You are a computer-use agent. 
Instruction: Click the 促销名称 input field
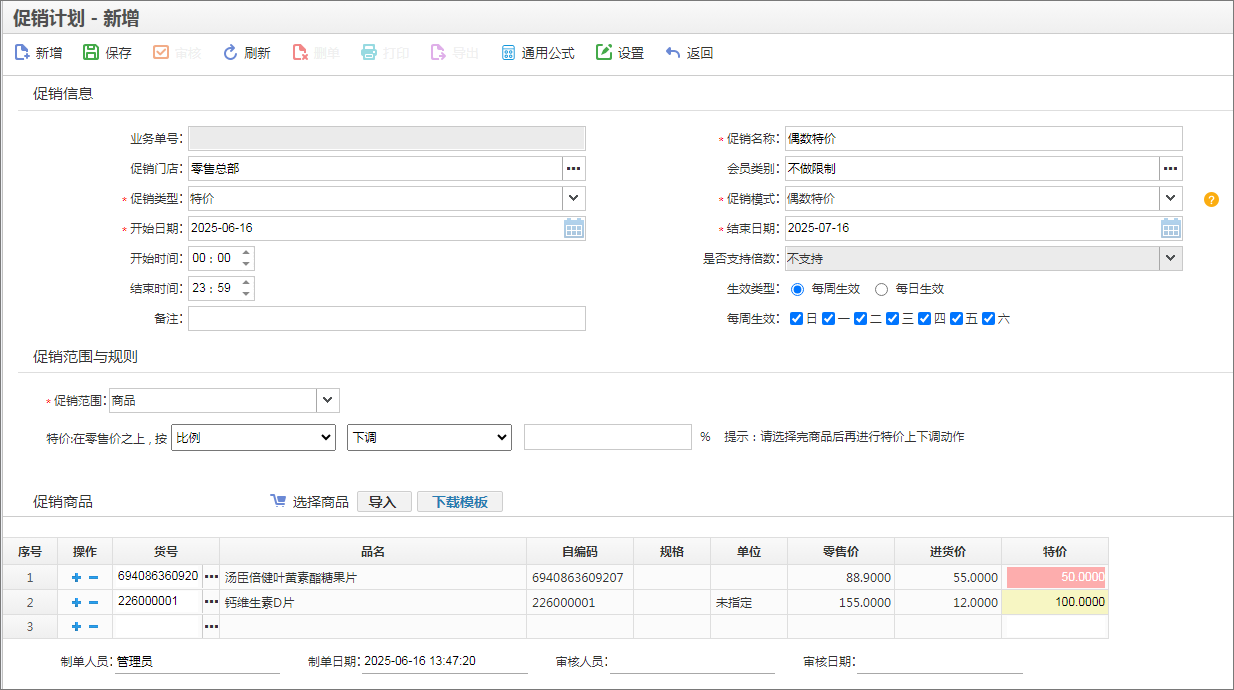click(x=984, y=138)
